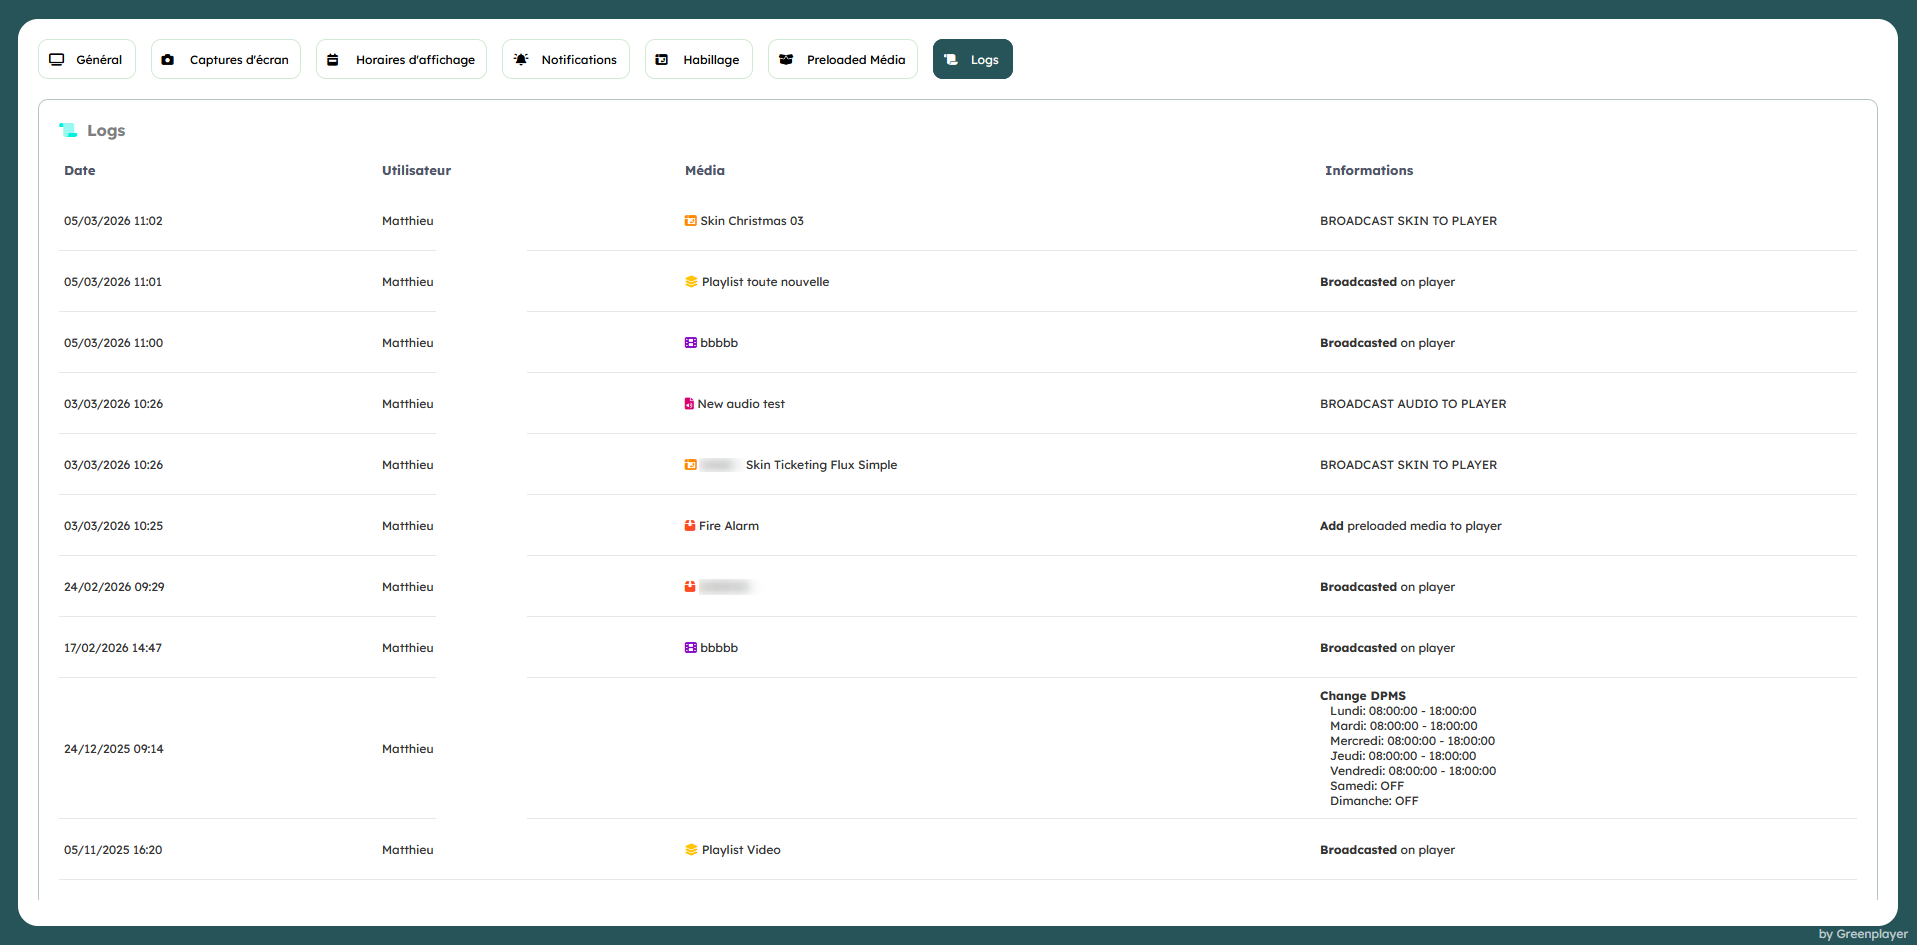
Task: Click the active Logs tab
Action: 972,60
